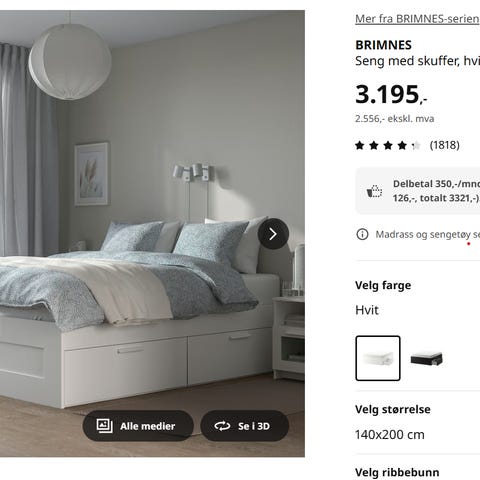This screenshot has height=480, width=480.
Task: Select the white Hvit color swatch
Action: (x=378, y=358)
